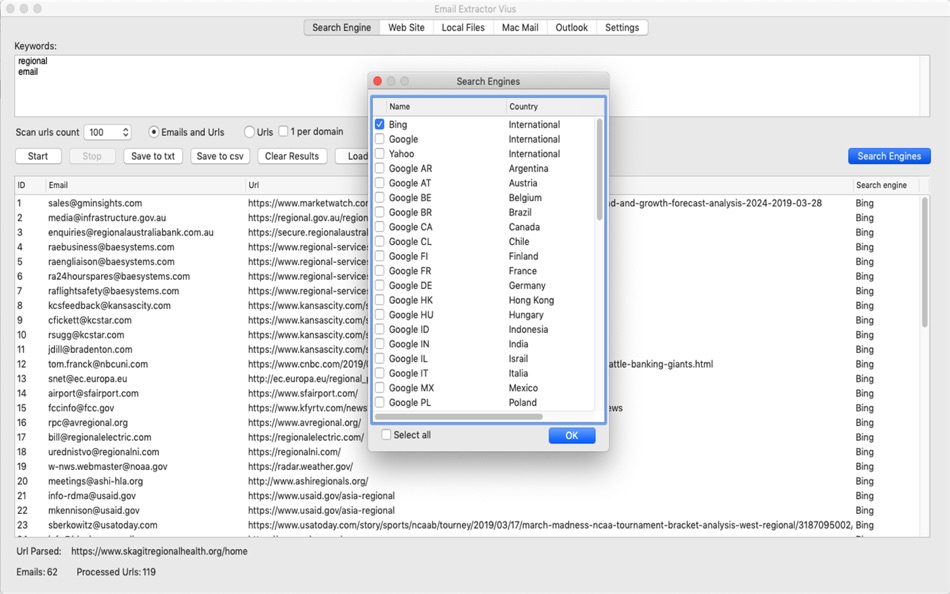Uncheck the Bing search engine checkbox
The image size is (950, 594).
(x=379, y=124)
